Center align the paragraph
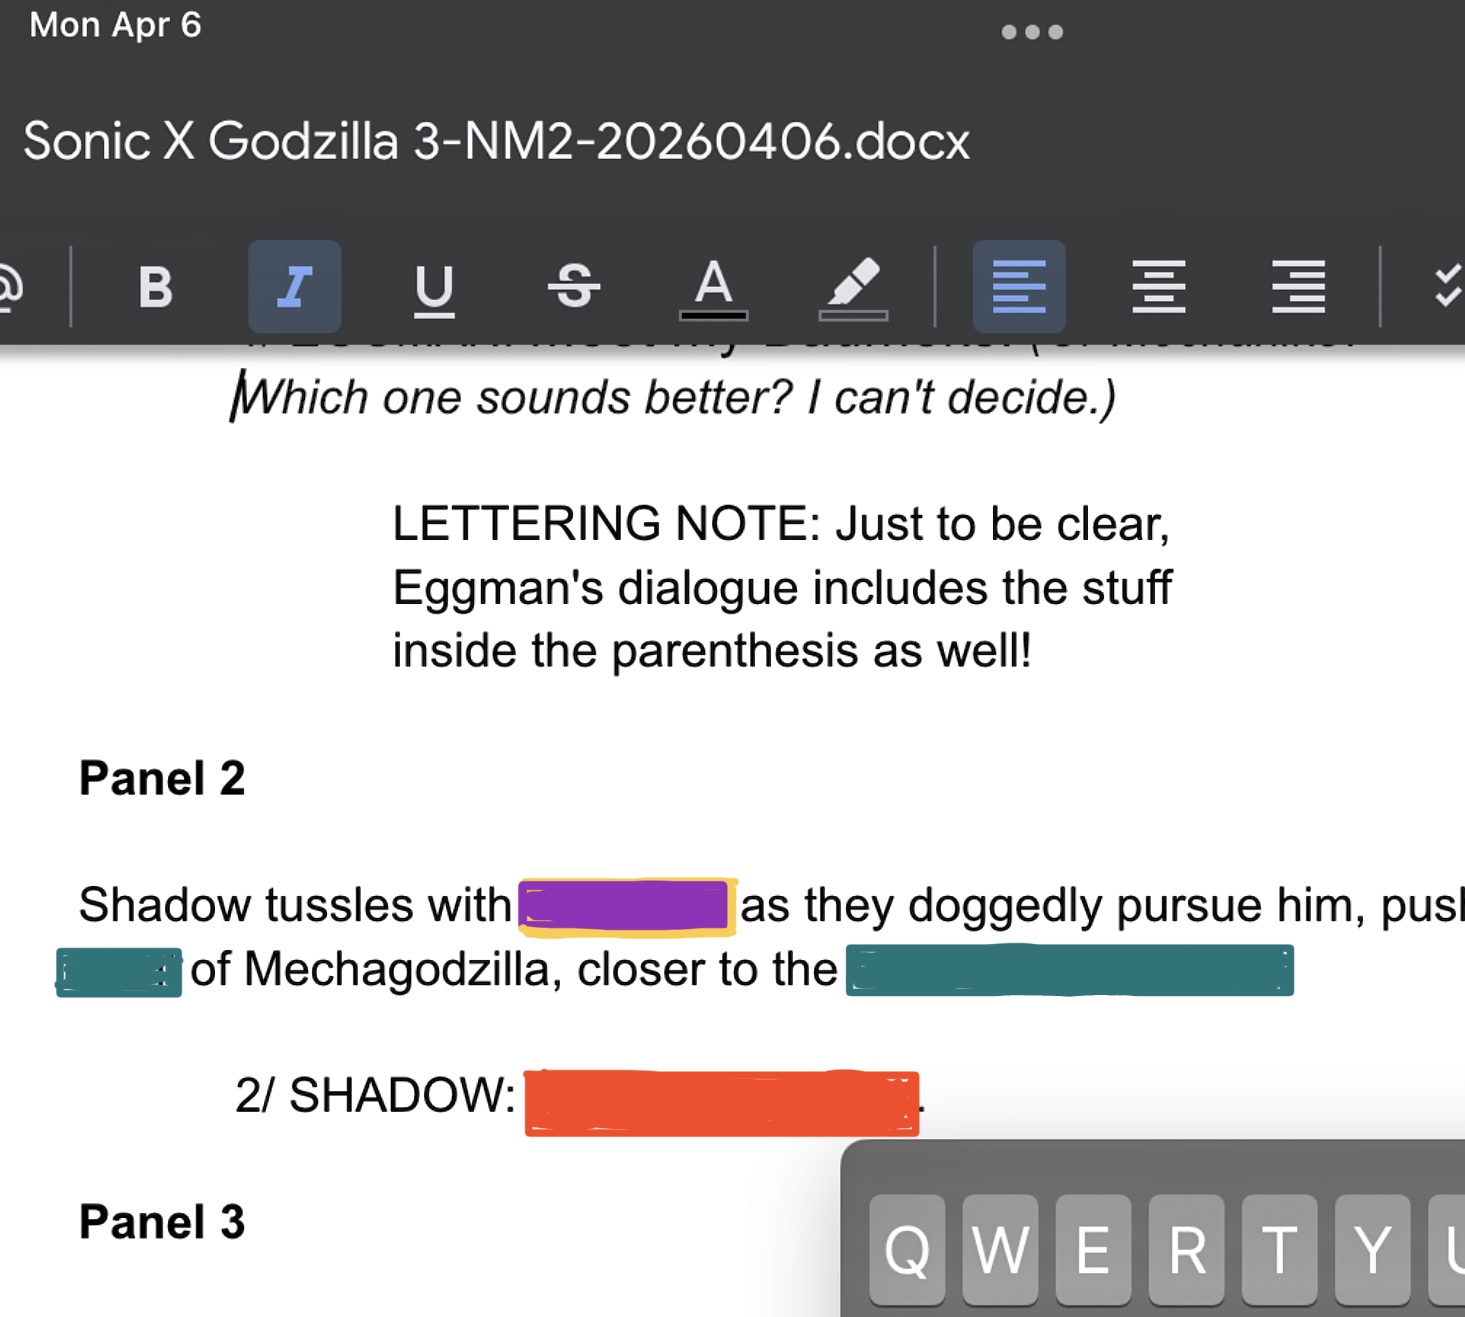1465x1317 pixels. (x=1158, y=287)
